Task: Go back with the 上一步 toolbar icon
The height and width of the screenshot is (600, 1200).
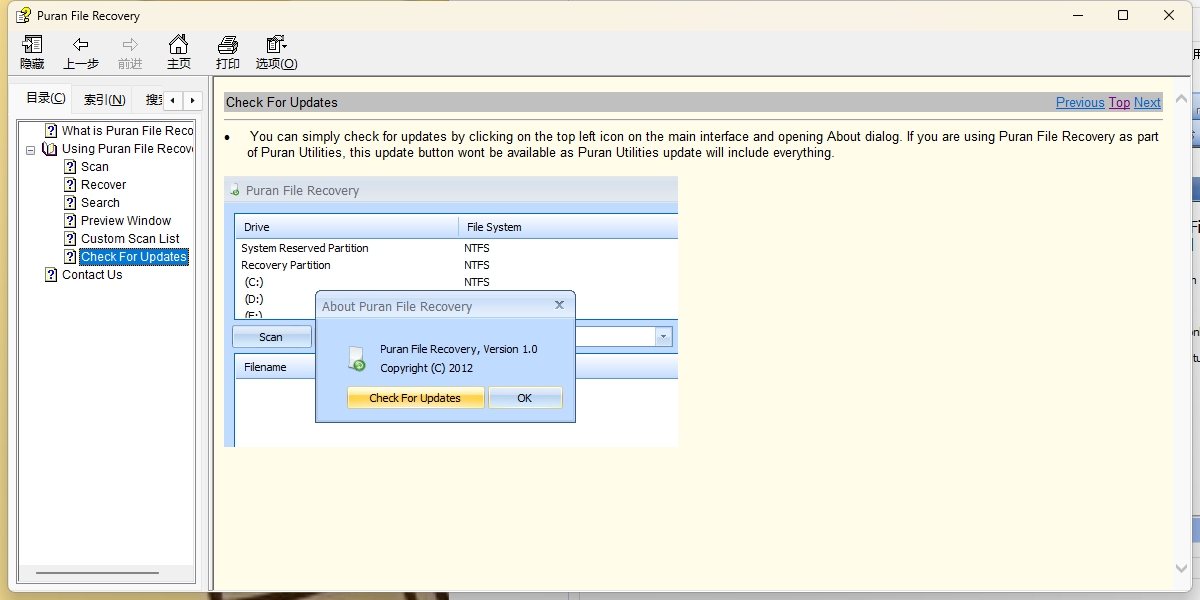Action: [x=81, y=53]
